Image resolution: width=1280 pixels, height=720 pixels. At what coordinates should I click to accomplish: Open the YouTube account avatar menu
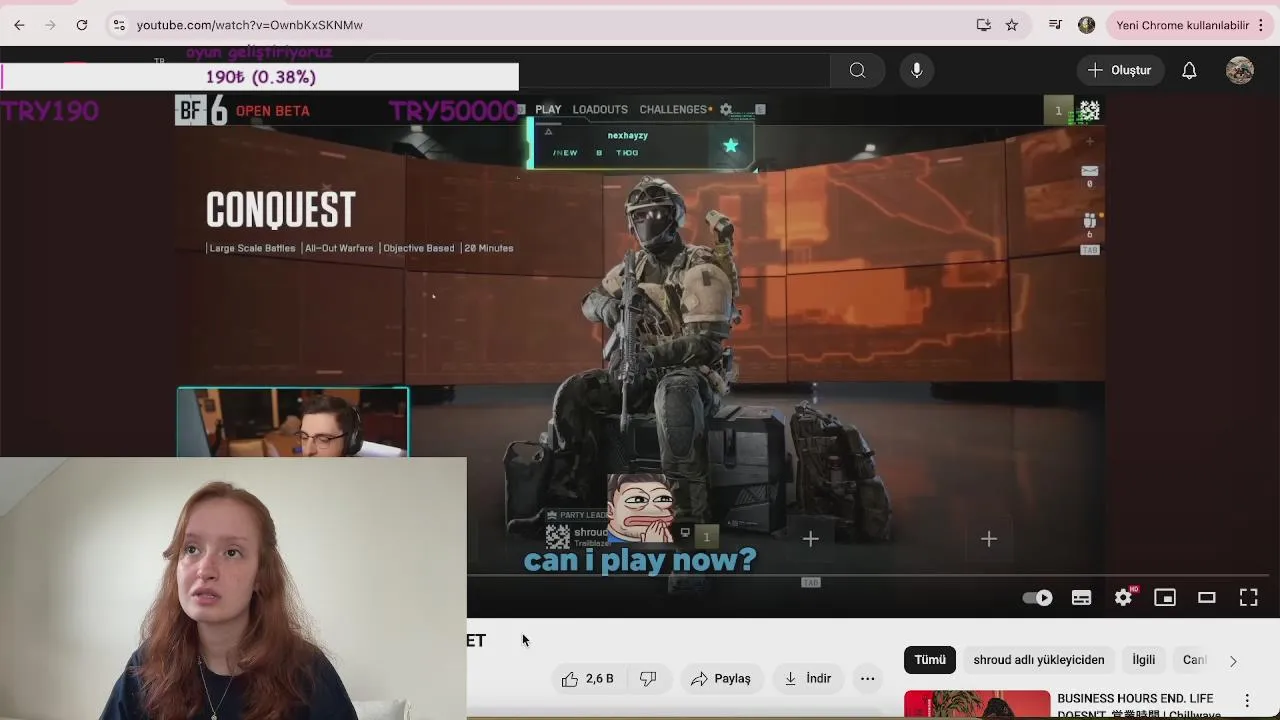pyautogui.click(x=1240, y=70)
